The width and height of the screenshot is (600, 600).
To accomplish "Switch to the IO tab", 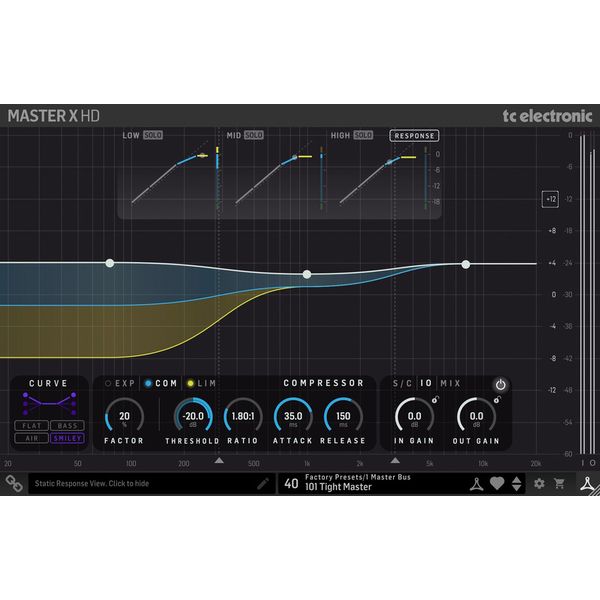I will 426,383.
